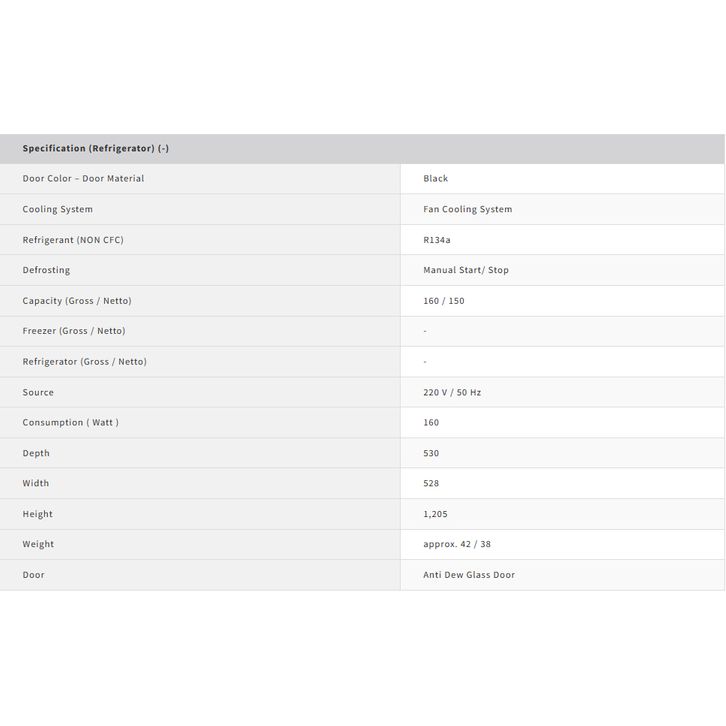Select the approx. 42 / 38 weight value
This screenshot has width=726, height=726.
pyautogui.click(x=457, y=545)
